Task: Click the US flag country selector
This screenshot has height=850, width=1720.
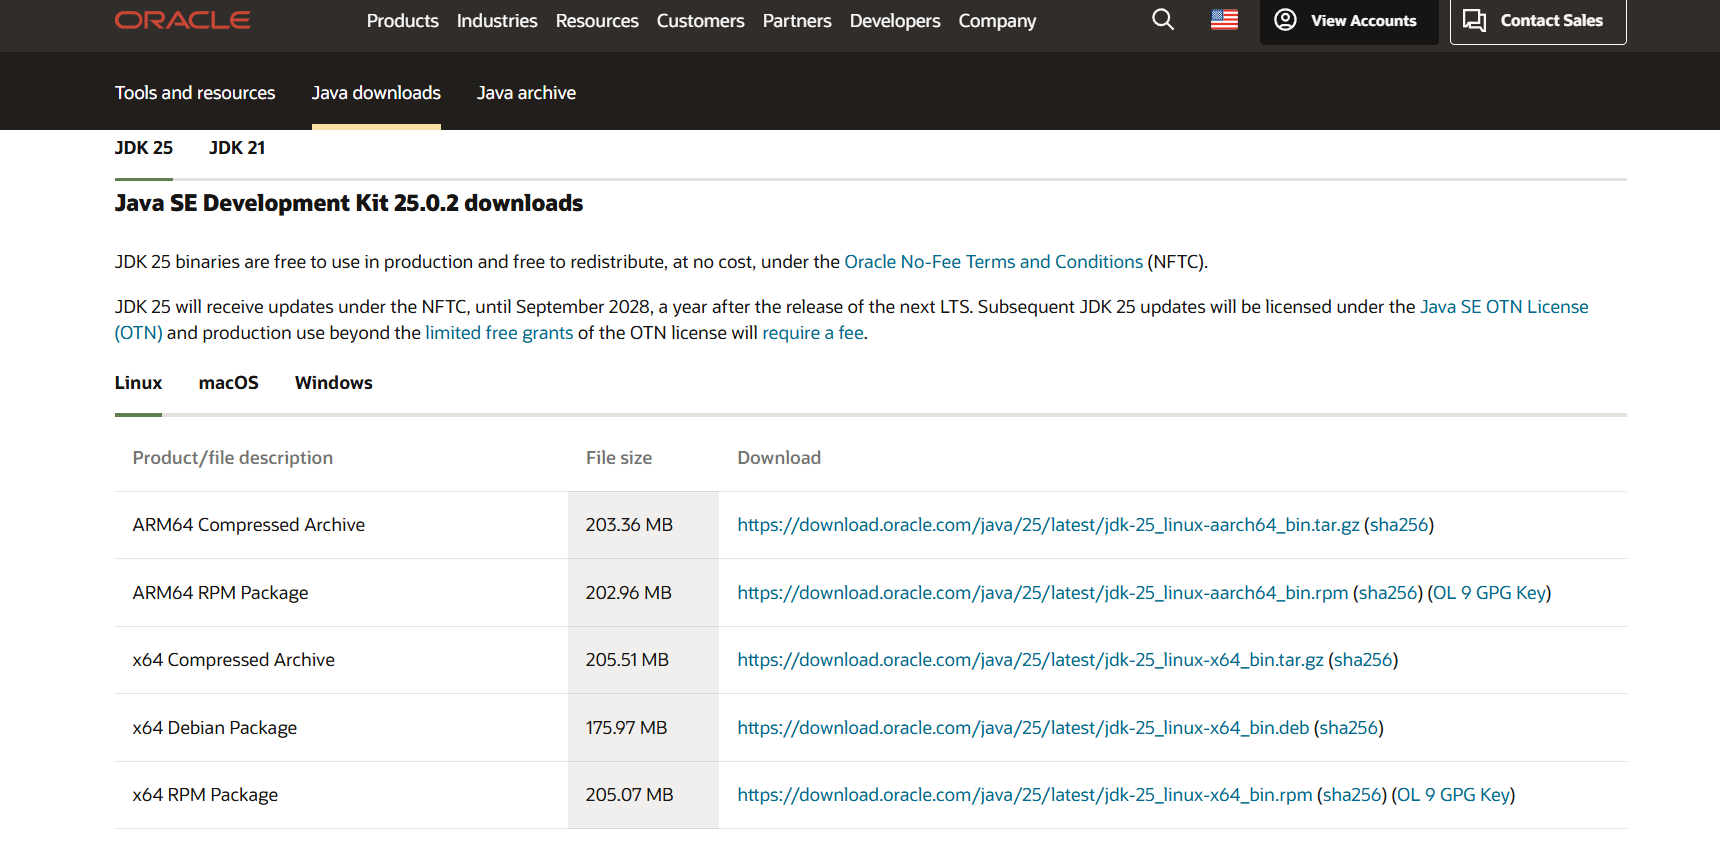Action: [1224, 20]
